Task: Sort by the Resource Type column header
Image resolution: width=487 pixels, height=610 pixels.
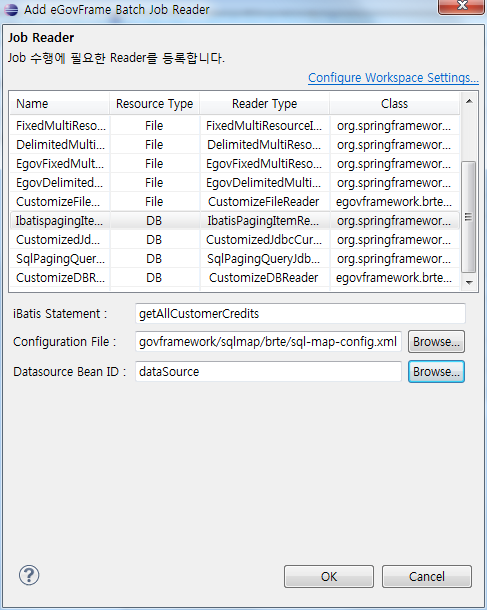Action: (x=154, y=104)
